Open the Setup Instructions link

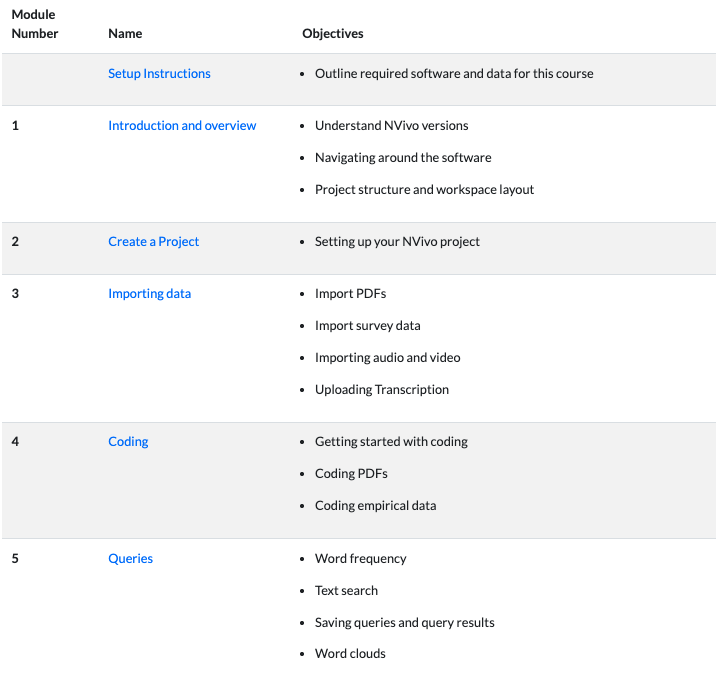click(159, 73)
